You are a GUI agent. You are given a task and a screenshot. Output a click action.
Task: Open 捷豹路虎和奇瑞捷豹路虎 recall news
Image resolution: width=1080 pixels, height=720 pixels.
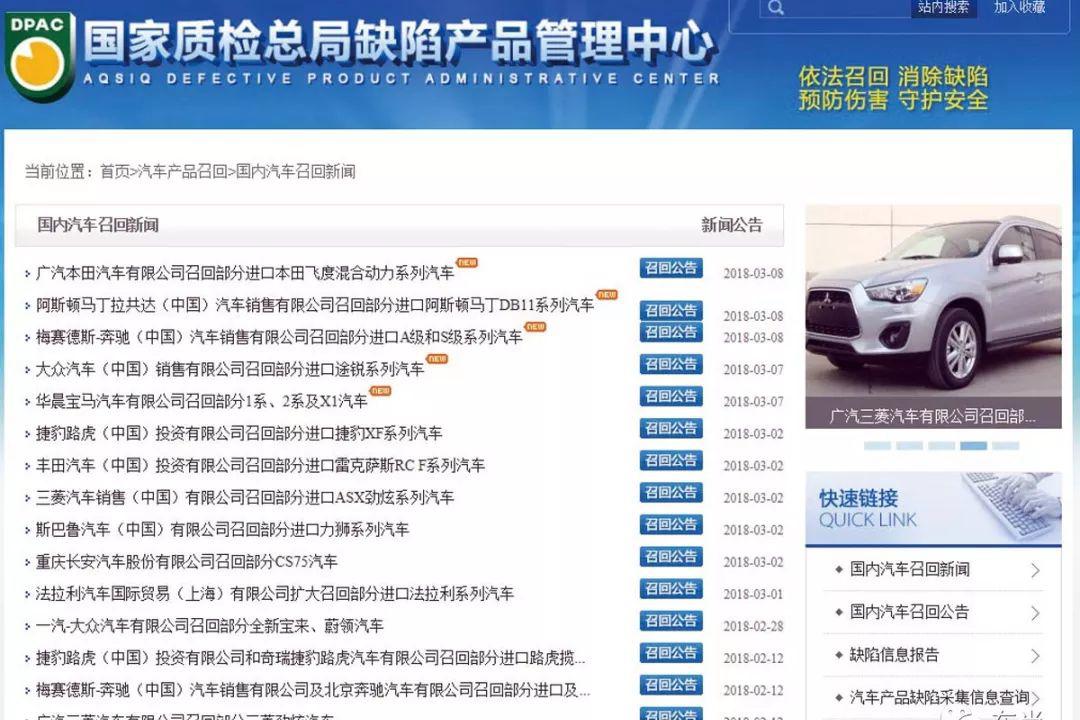310,658
